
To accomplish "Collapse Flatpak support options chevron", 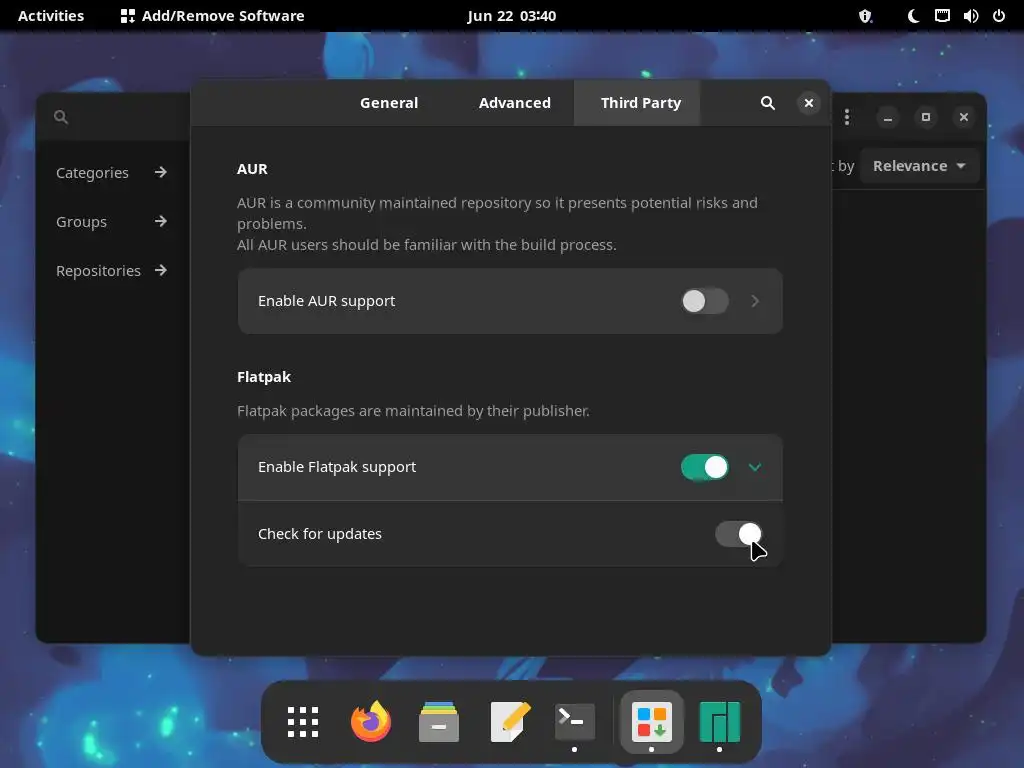I will click(755, 467).
